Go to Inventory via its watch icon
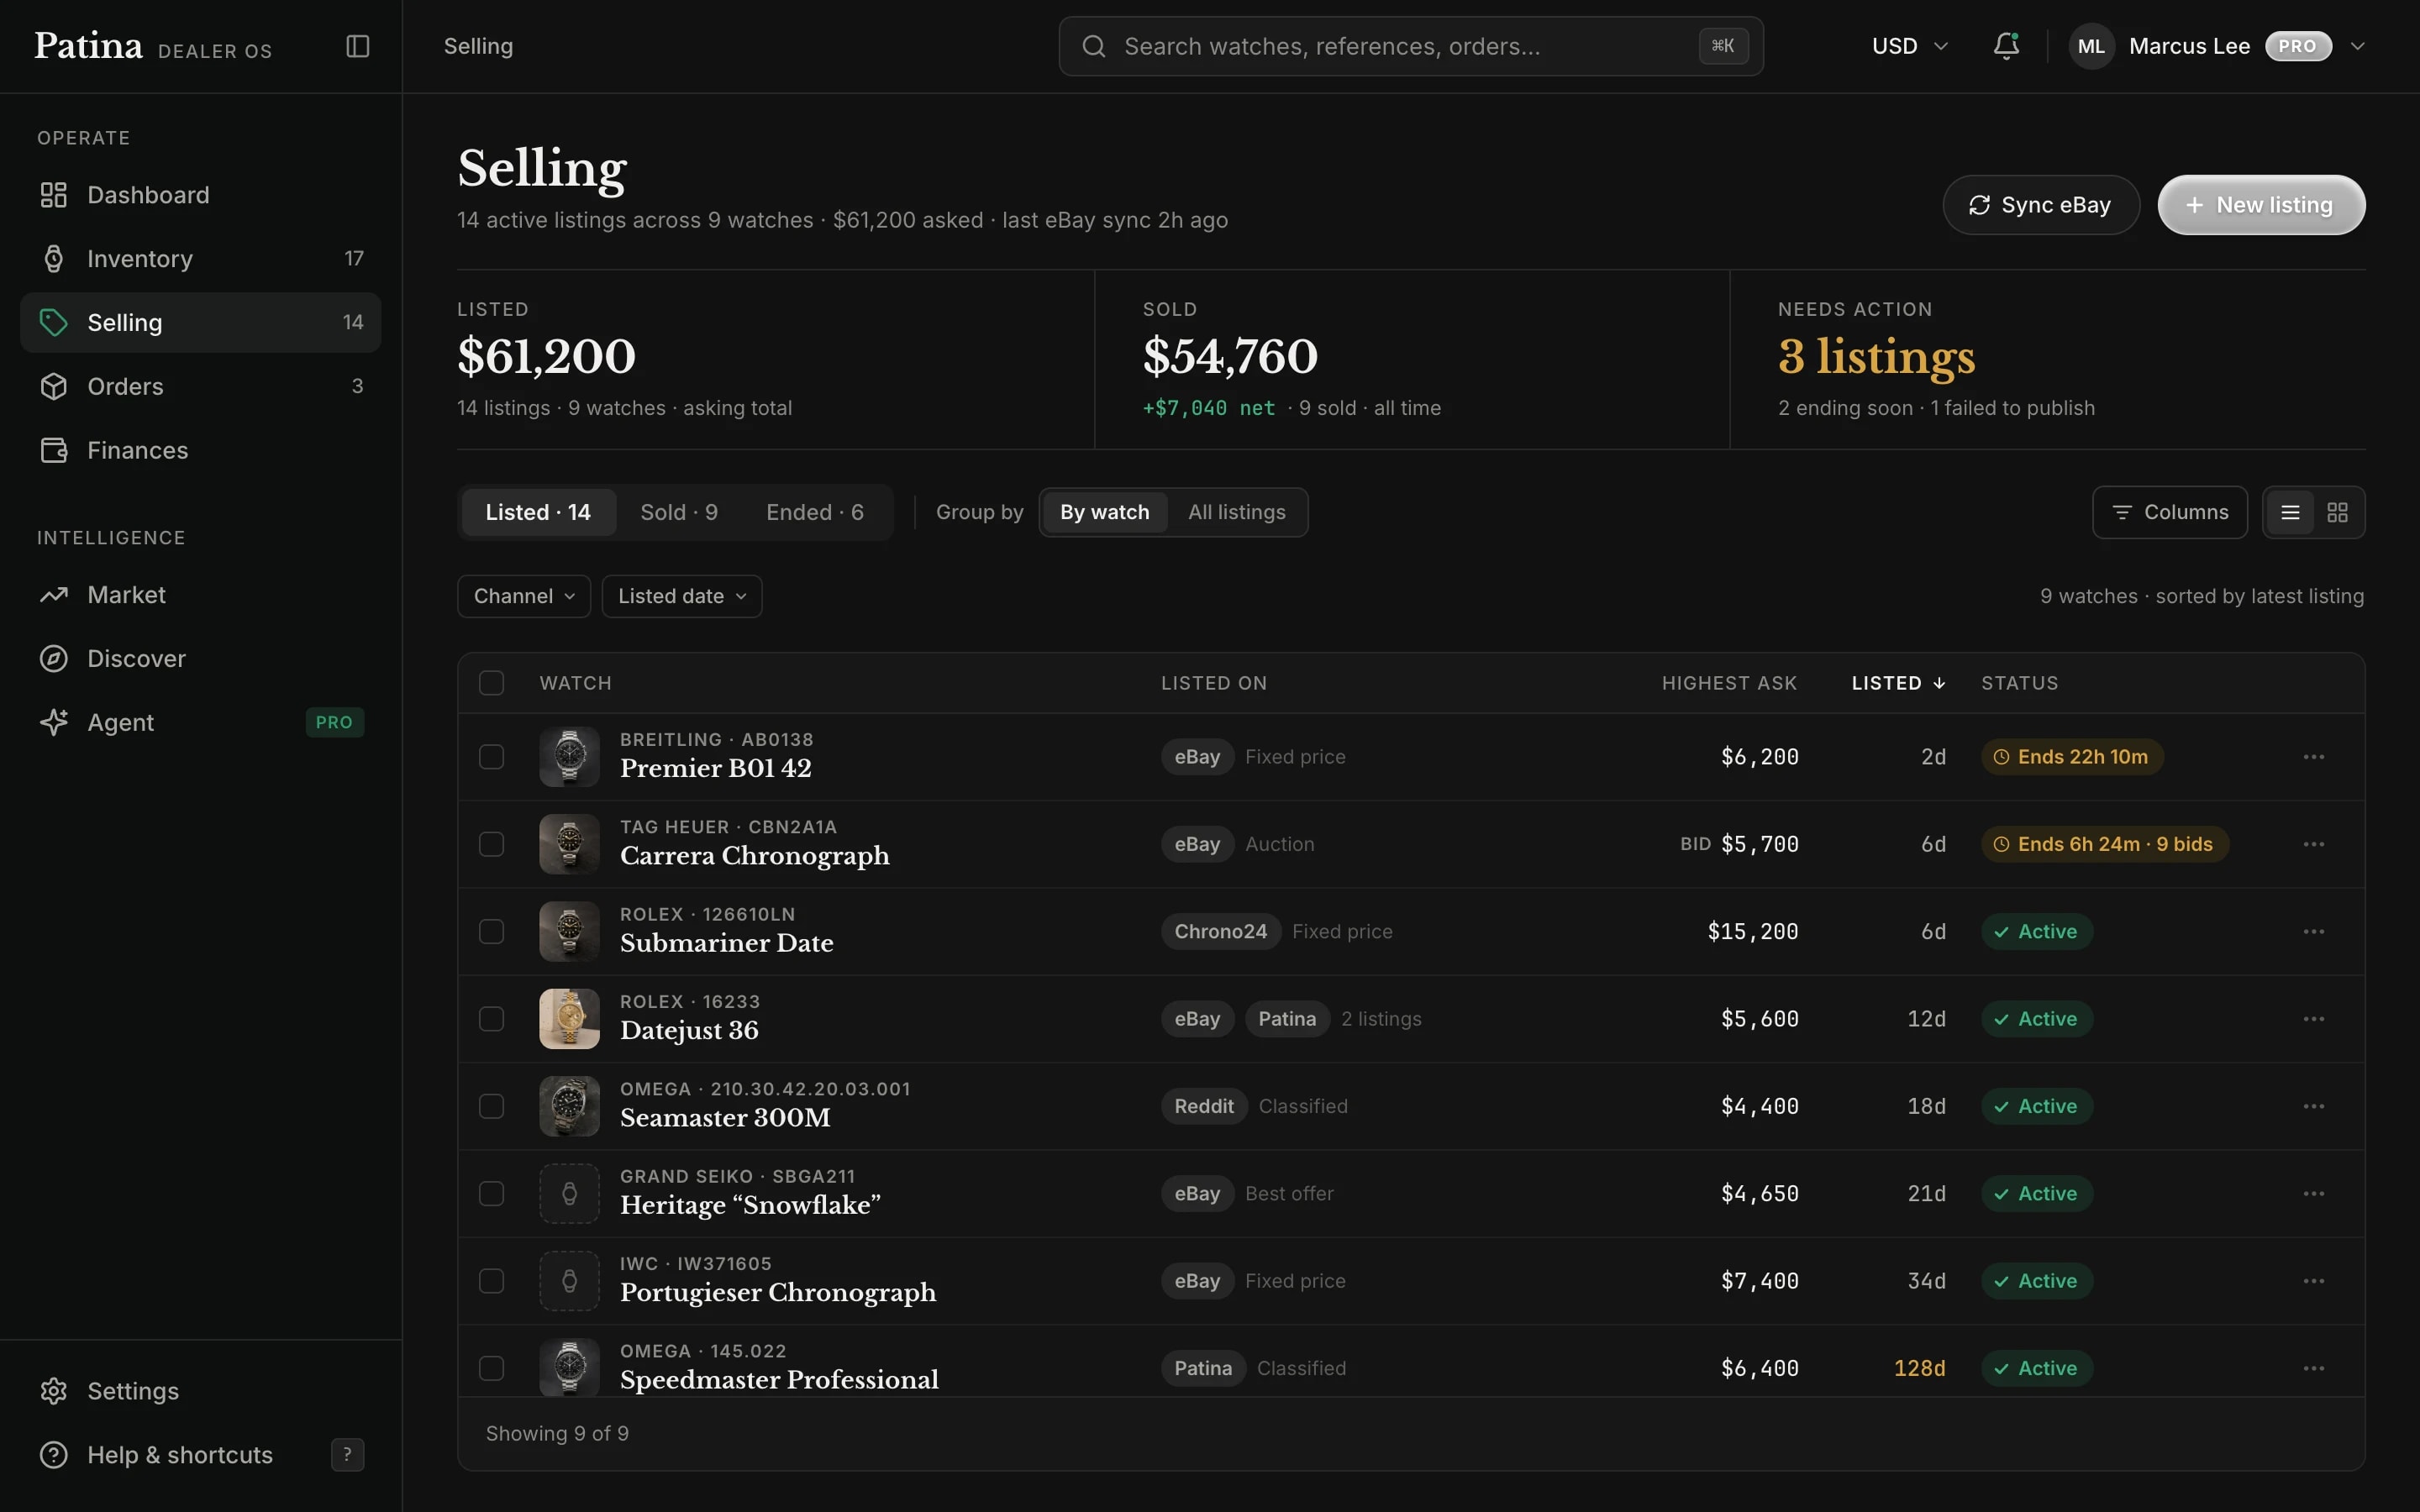 click(54, 259)
